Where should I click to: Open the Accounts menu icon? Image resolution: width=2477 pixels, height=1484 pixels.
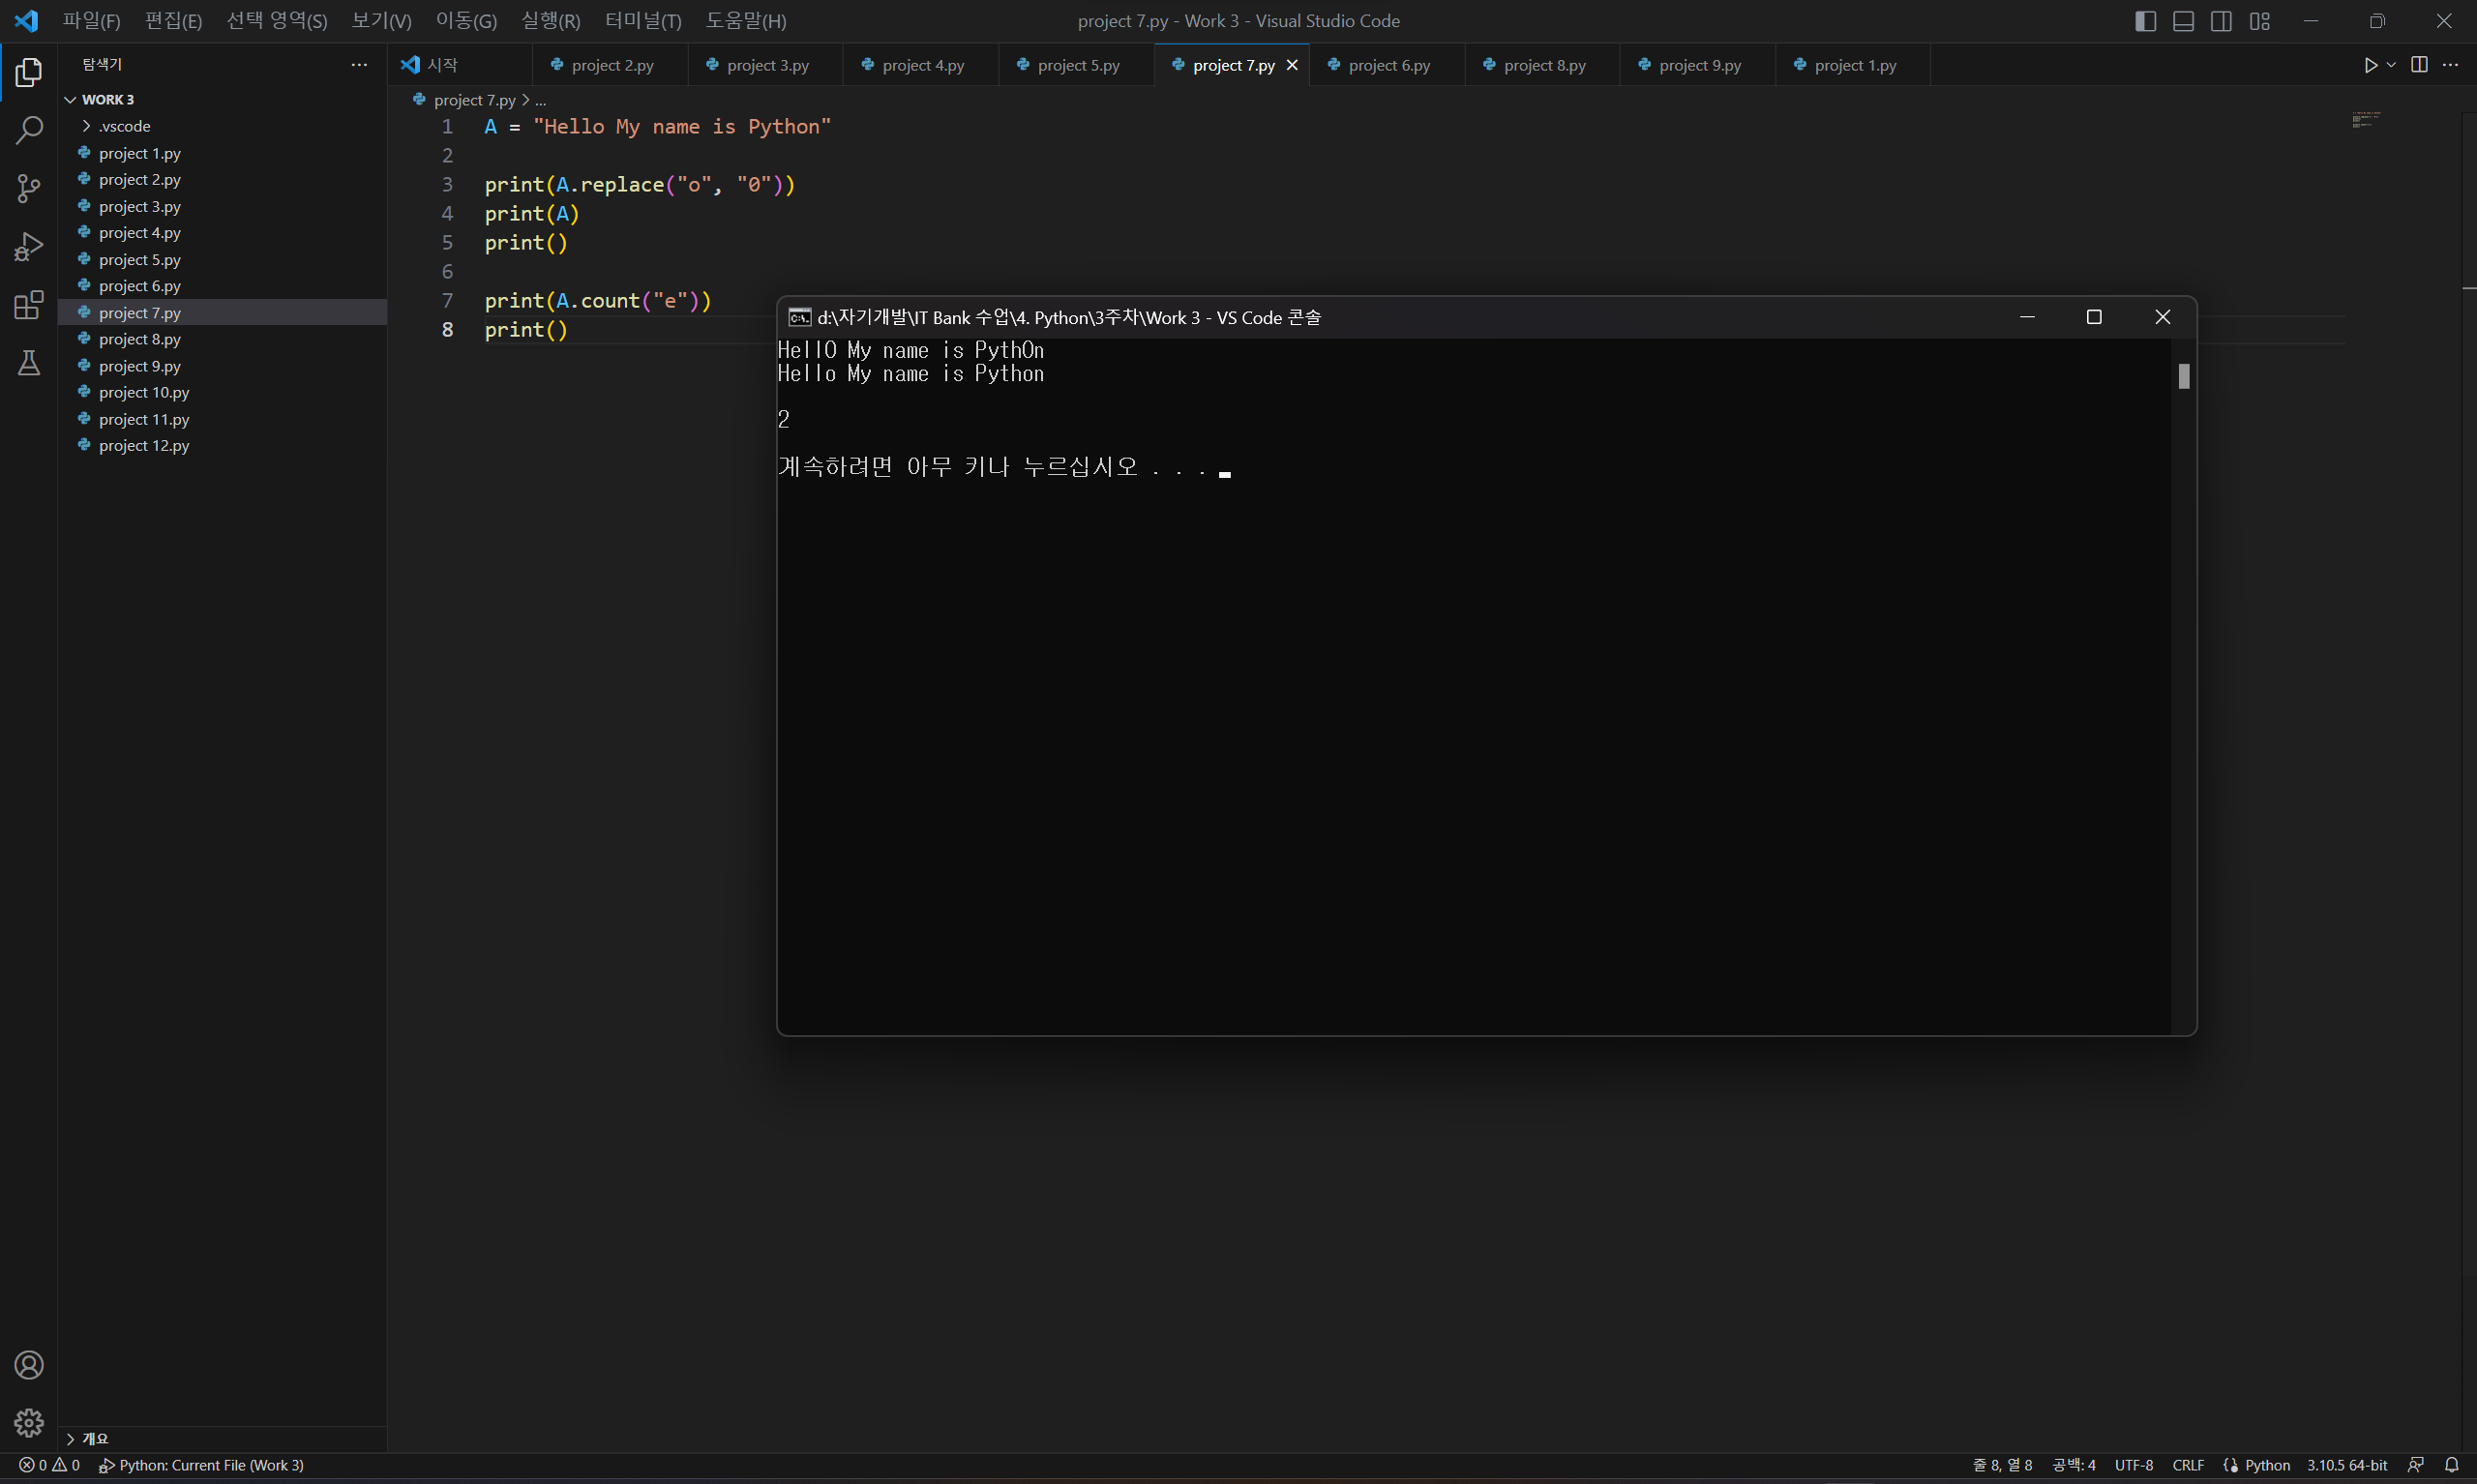tap(29, 1365)
